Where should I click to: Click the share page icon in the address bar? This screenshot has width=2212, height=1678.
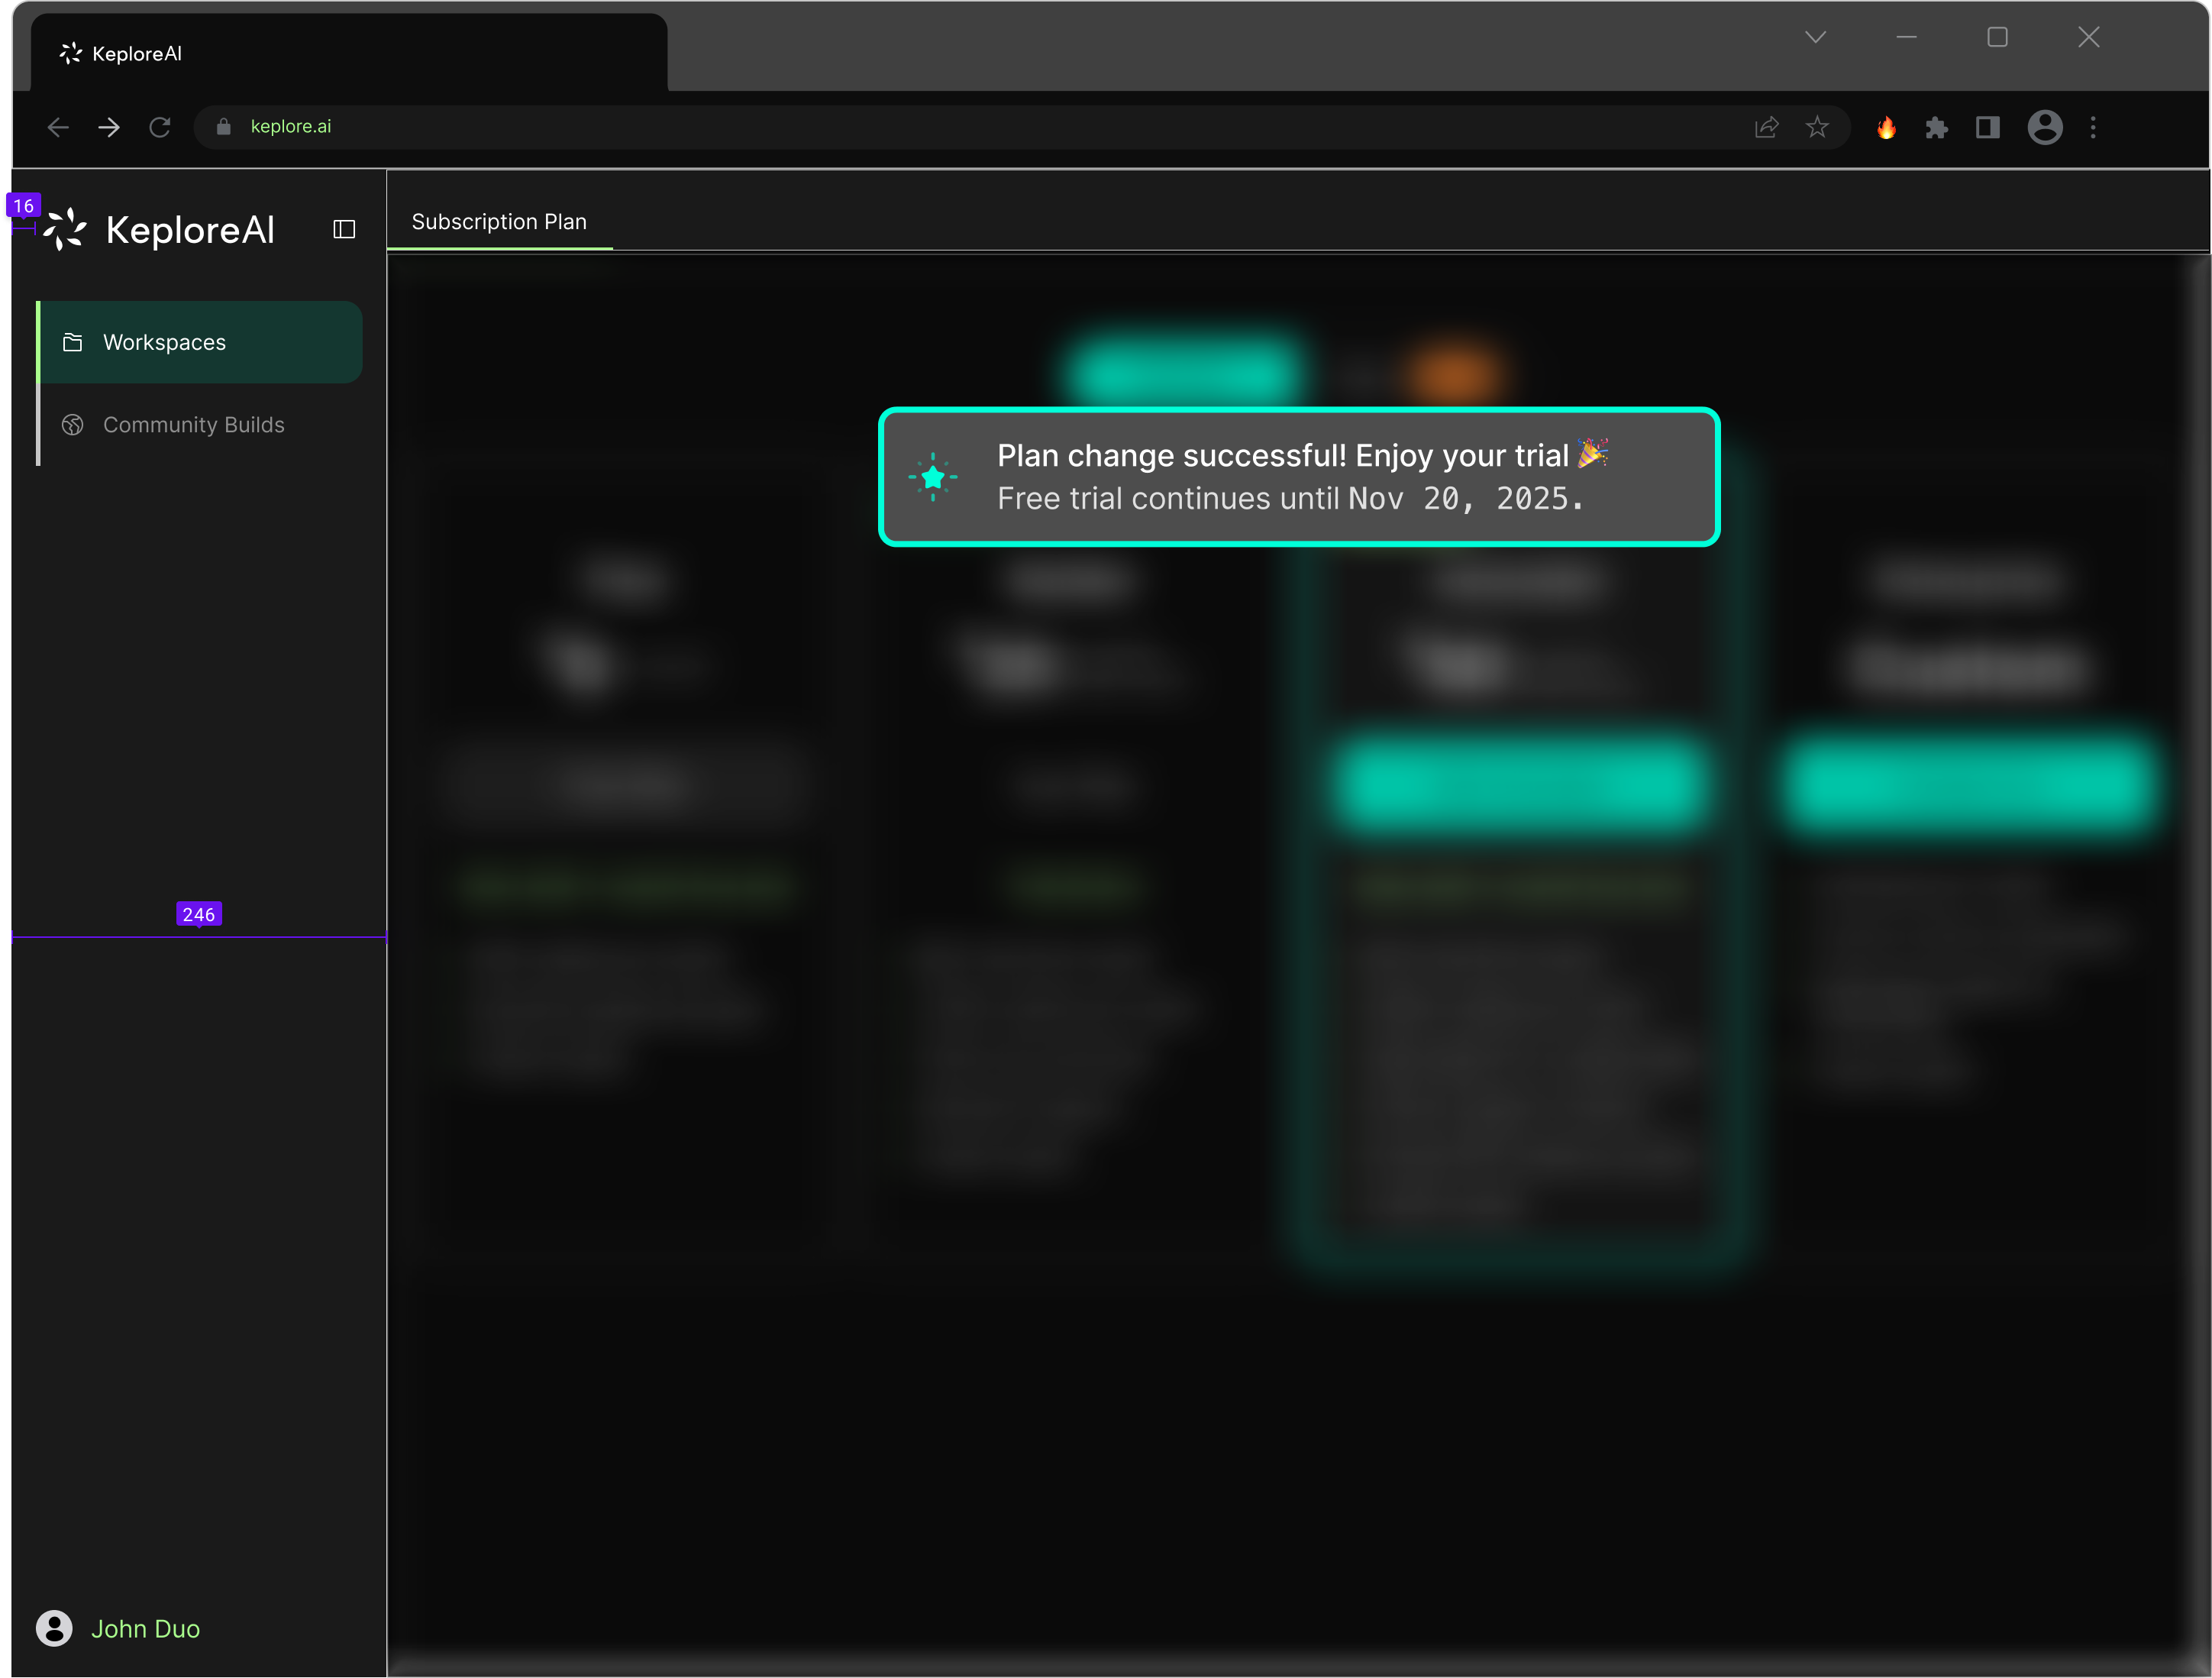(x=1766, y=127)
